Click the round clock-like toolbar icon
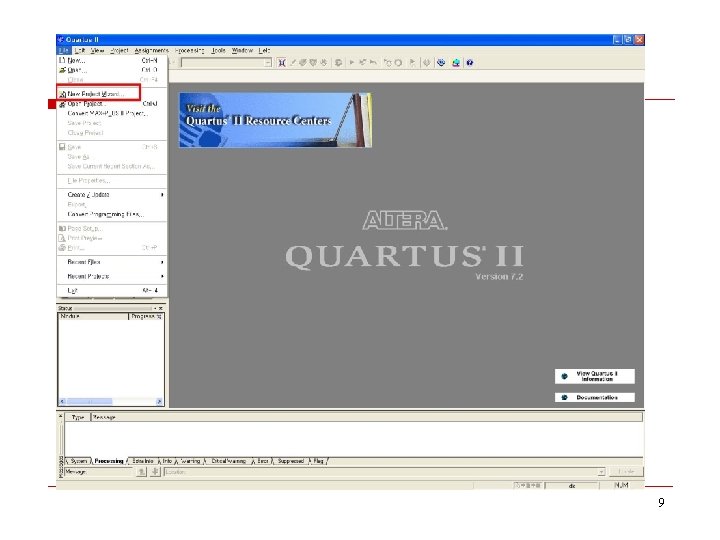 pyautogui.click(x=398, y=62)
